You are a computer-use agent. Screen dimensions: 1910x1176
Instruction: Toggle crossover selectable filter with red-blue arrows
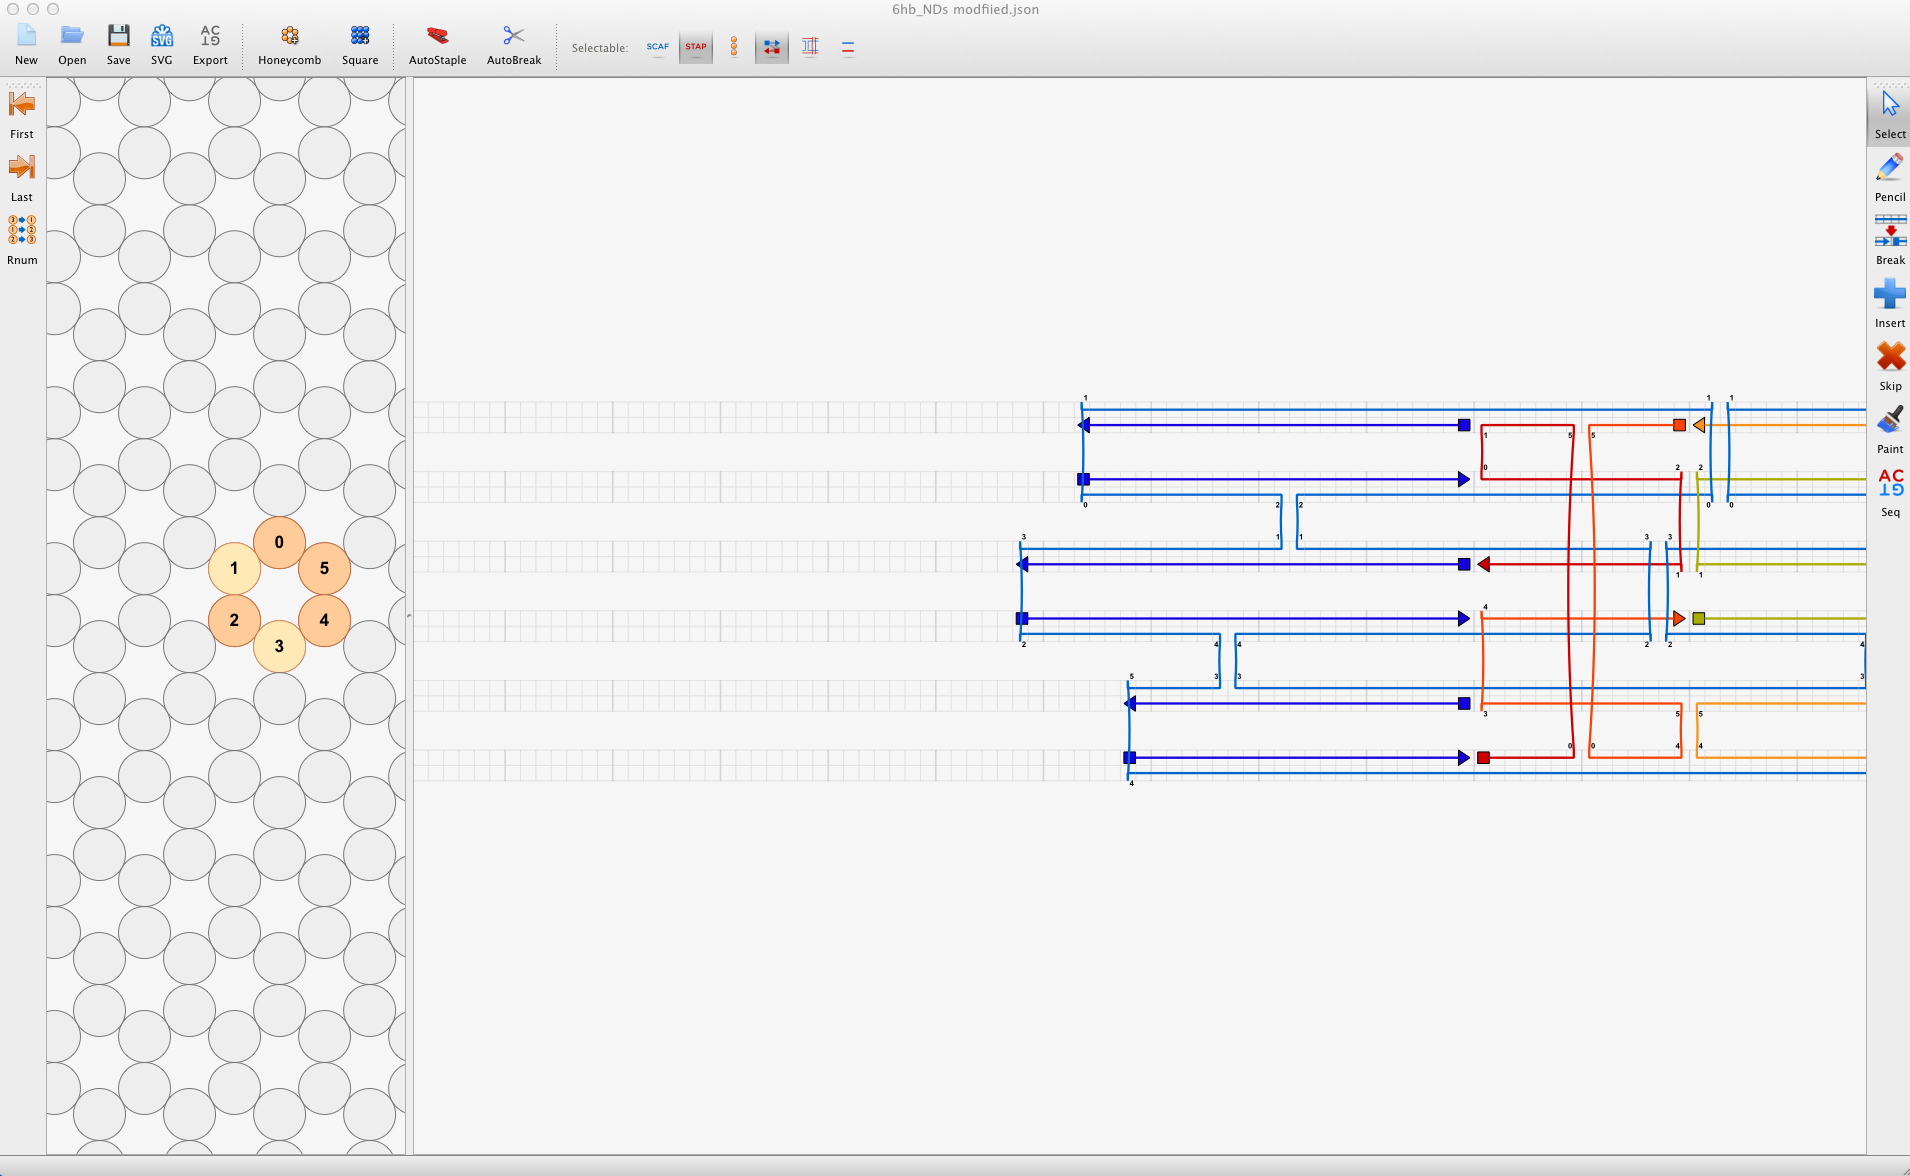(x=771, y=47)
